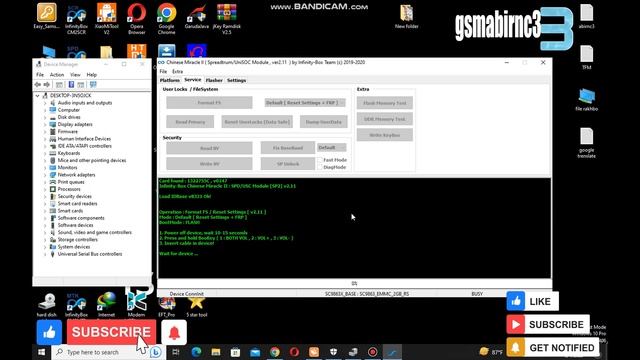Click the Opera icon in the taskbar
The height and width of the screenshot is (360, 640).
coord(294,352)
